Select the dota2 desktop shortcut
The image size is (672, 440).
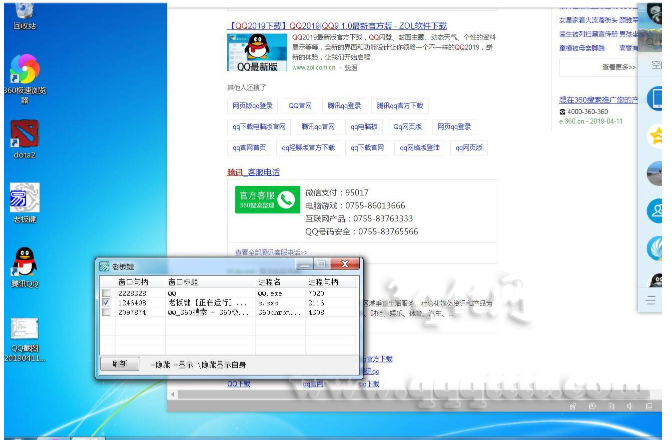pos(24,139)
